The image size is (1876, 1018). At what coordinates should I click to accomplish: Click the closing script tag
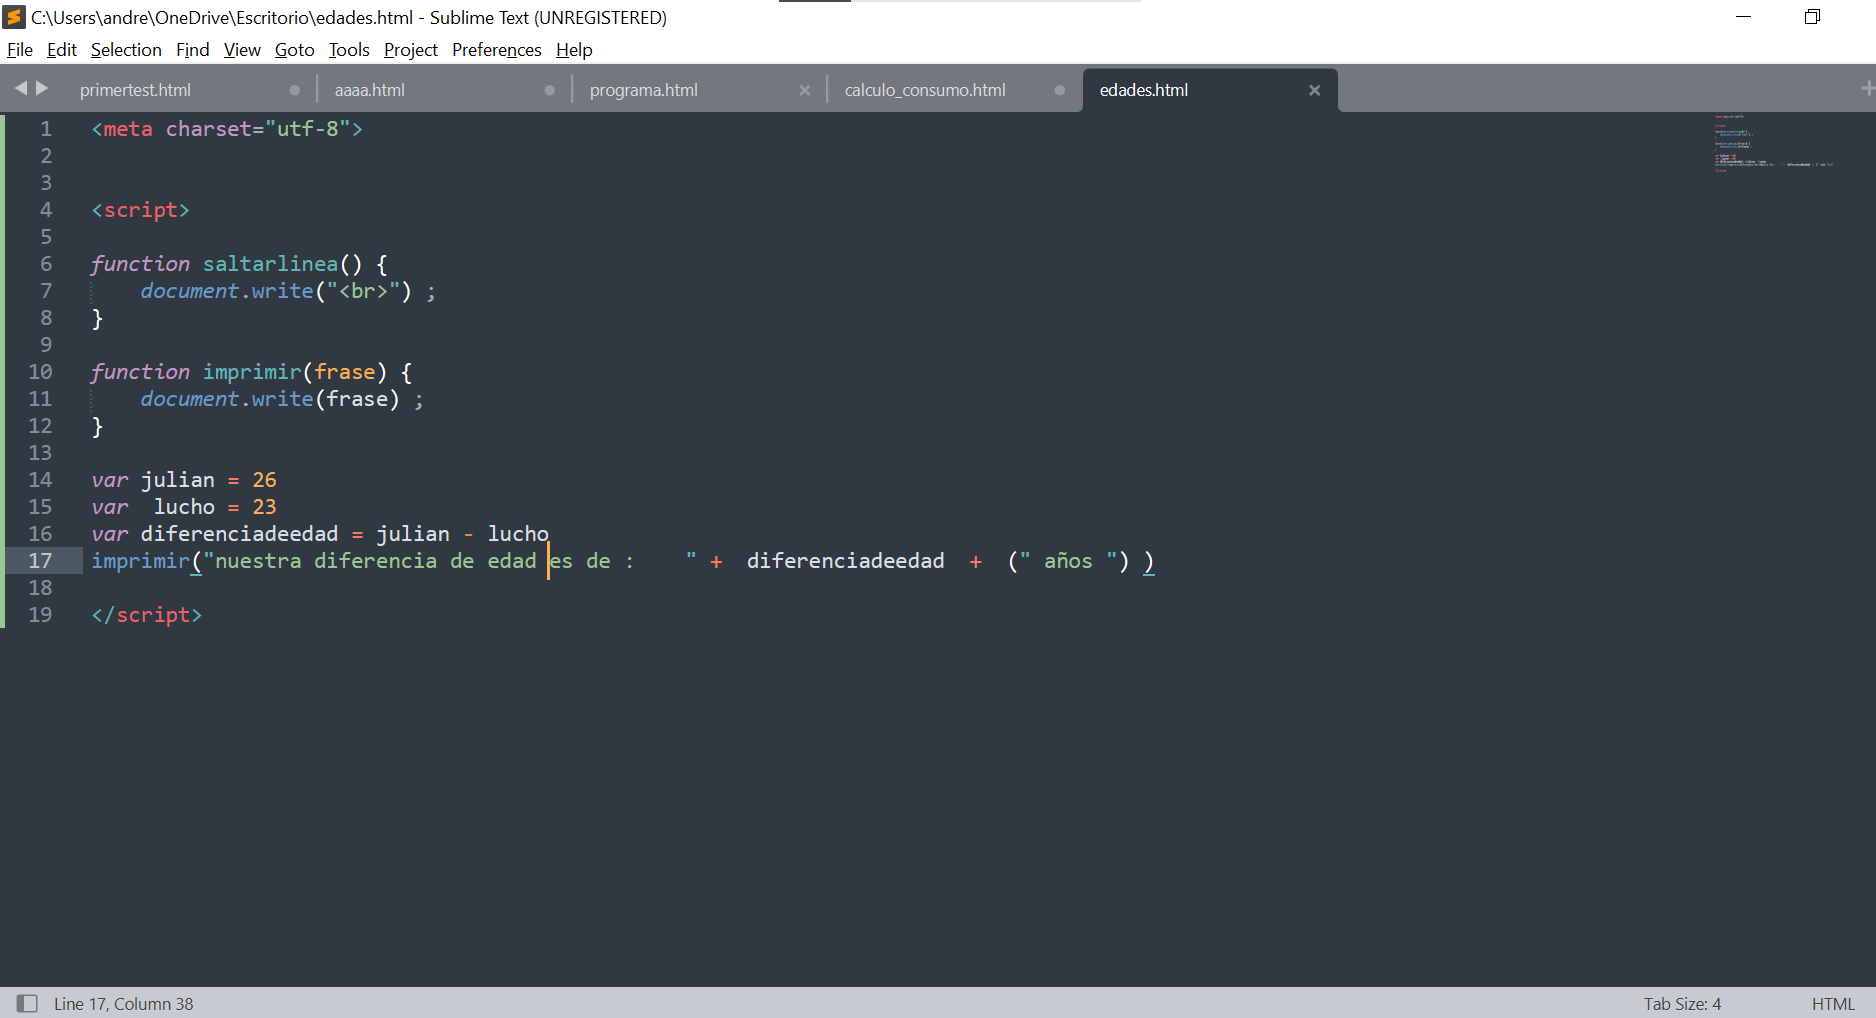pos(147,615)
